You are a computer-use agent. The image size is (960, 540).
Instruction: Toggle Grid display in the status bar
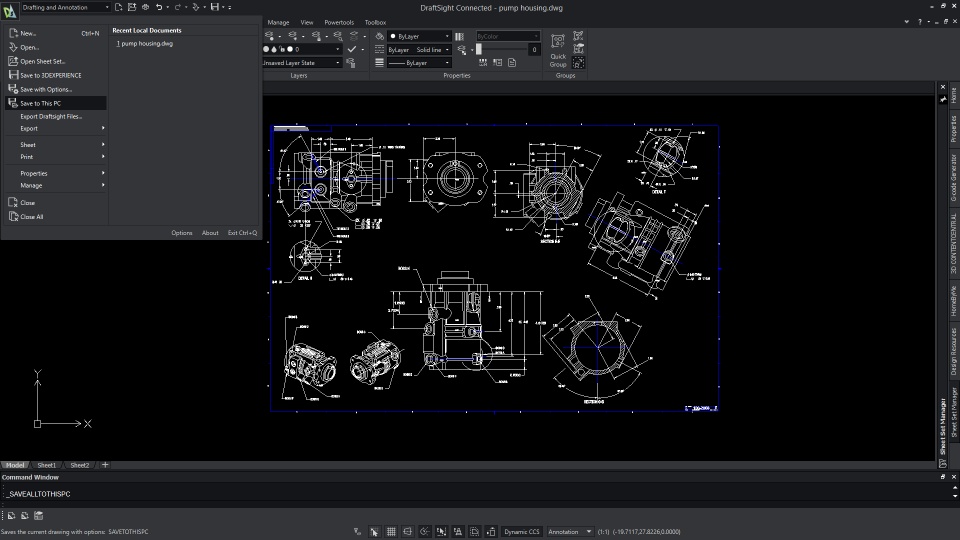click(x=391, y=531)
